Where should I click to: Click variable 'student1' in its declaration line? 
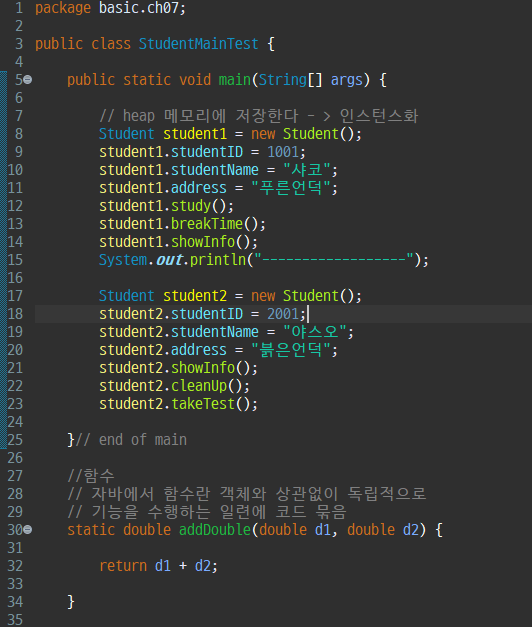click(x=195, y=134)
